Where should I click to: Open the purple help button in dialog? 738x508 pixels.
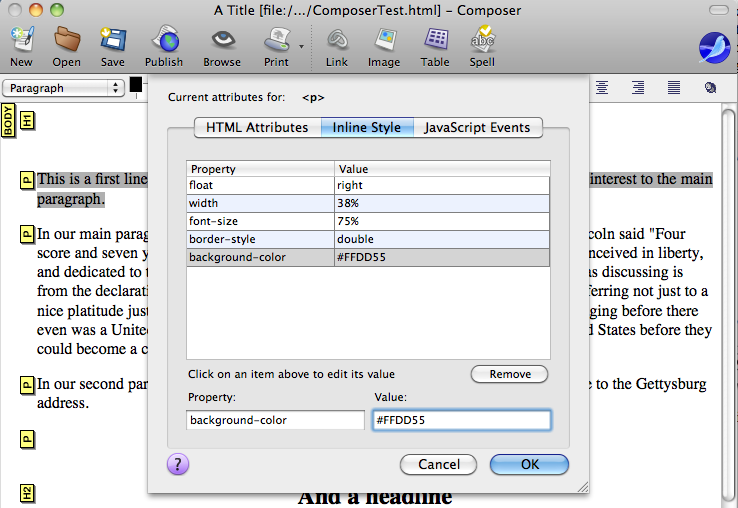click(178, 464)
